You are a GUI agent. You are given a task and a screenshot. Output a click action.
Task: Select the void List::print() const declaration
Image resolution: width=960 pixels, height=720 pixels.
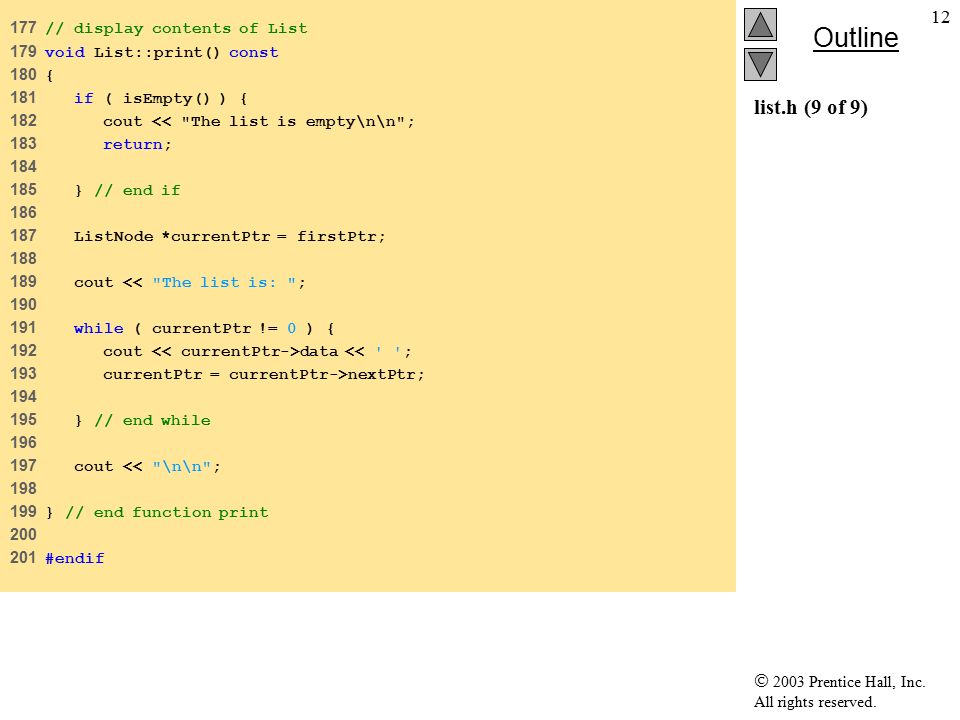(x=162, y=53)
